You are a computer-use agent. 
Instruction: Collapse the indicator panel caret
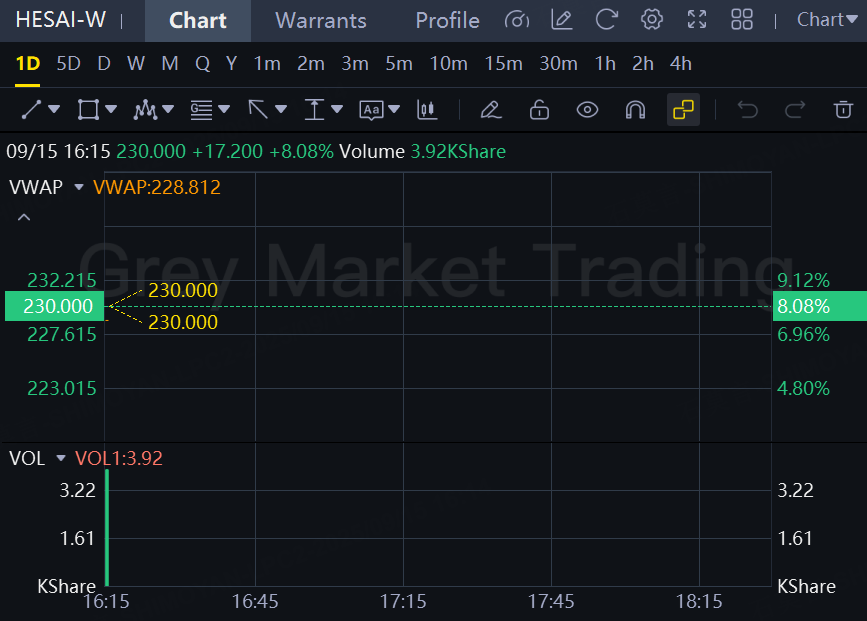point(24,217)
